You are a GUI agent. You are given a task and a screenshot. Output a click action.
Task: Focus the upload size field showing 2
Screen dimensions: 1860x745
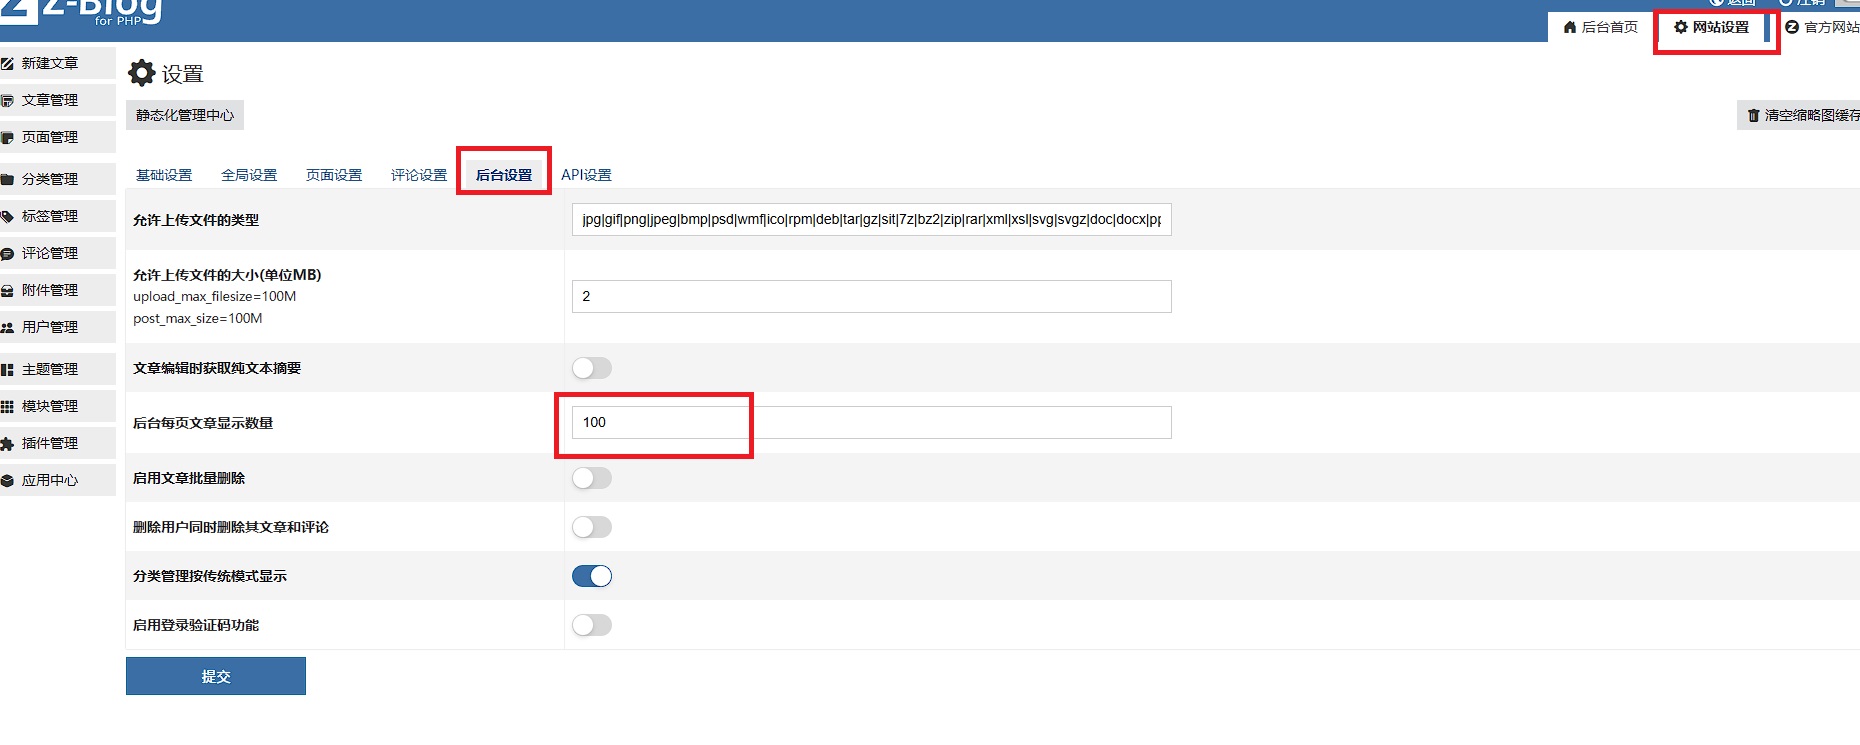click(x=871, y=296)
